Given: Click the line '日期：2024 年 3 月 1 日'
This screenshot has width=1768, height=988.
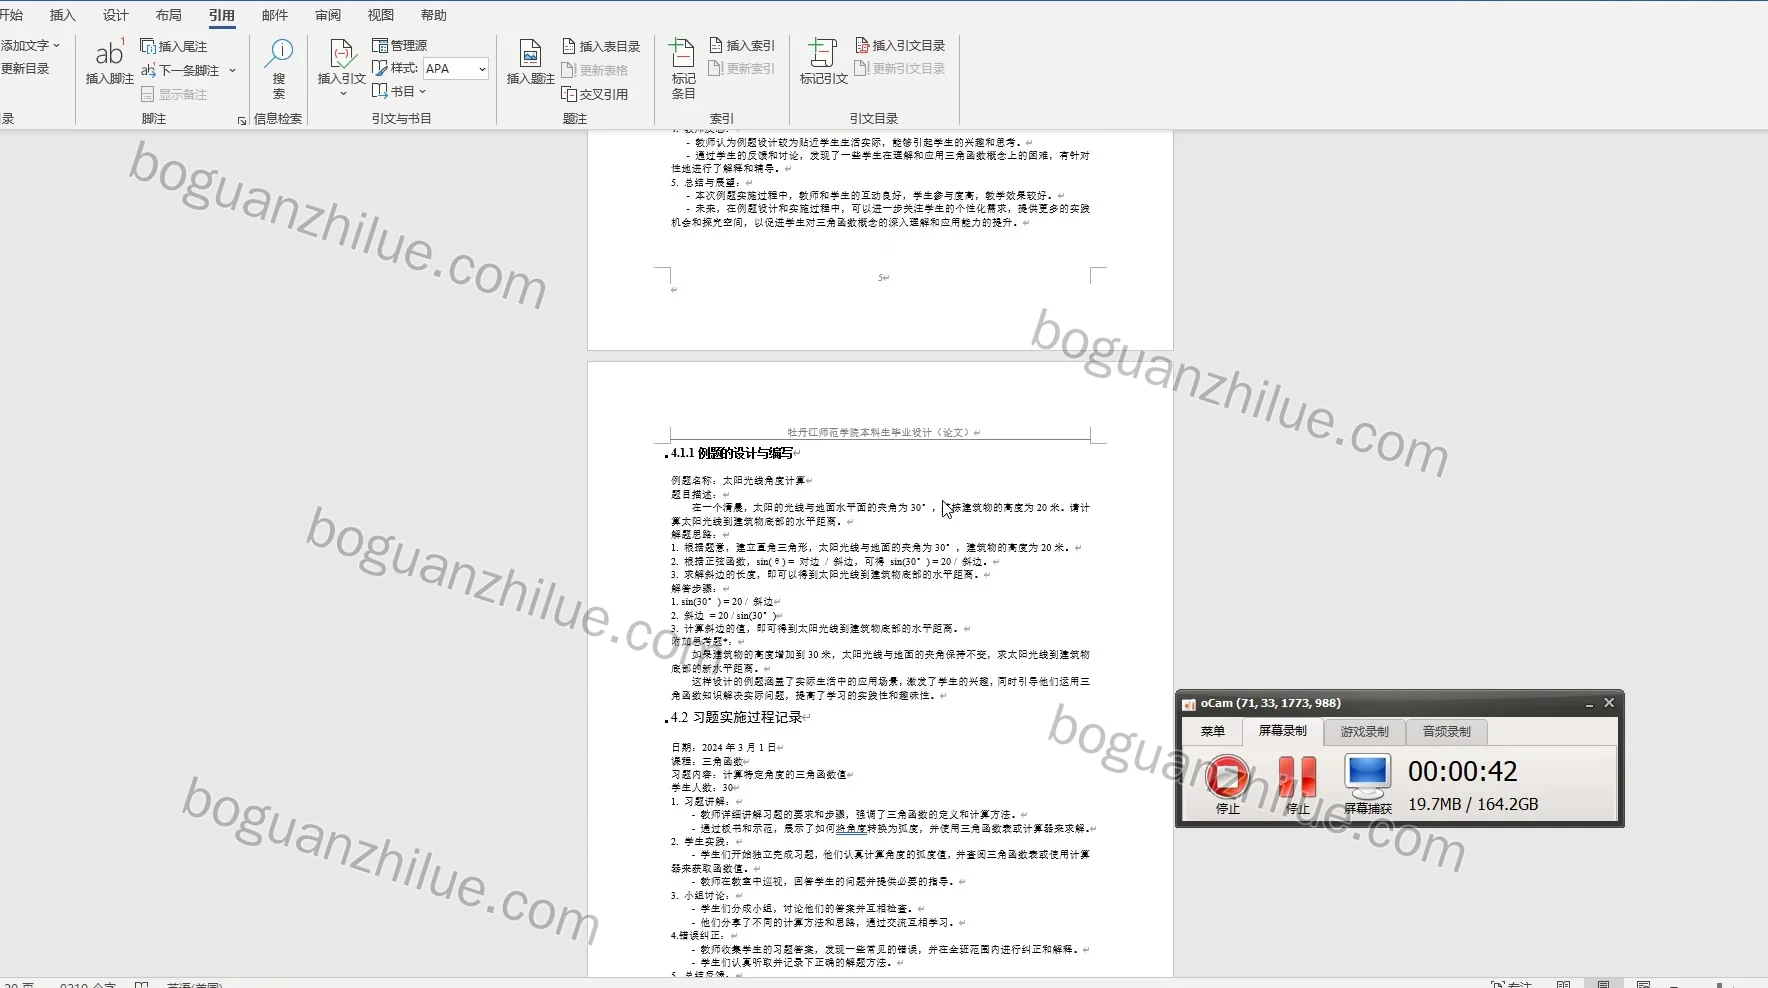Looking at the screenshot, I should coord(724,747).
